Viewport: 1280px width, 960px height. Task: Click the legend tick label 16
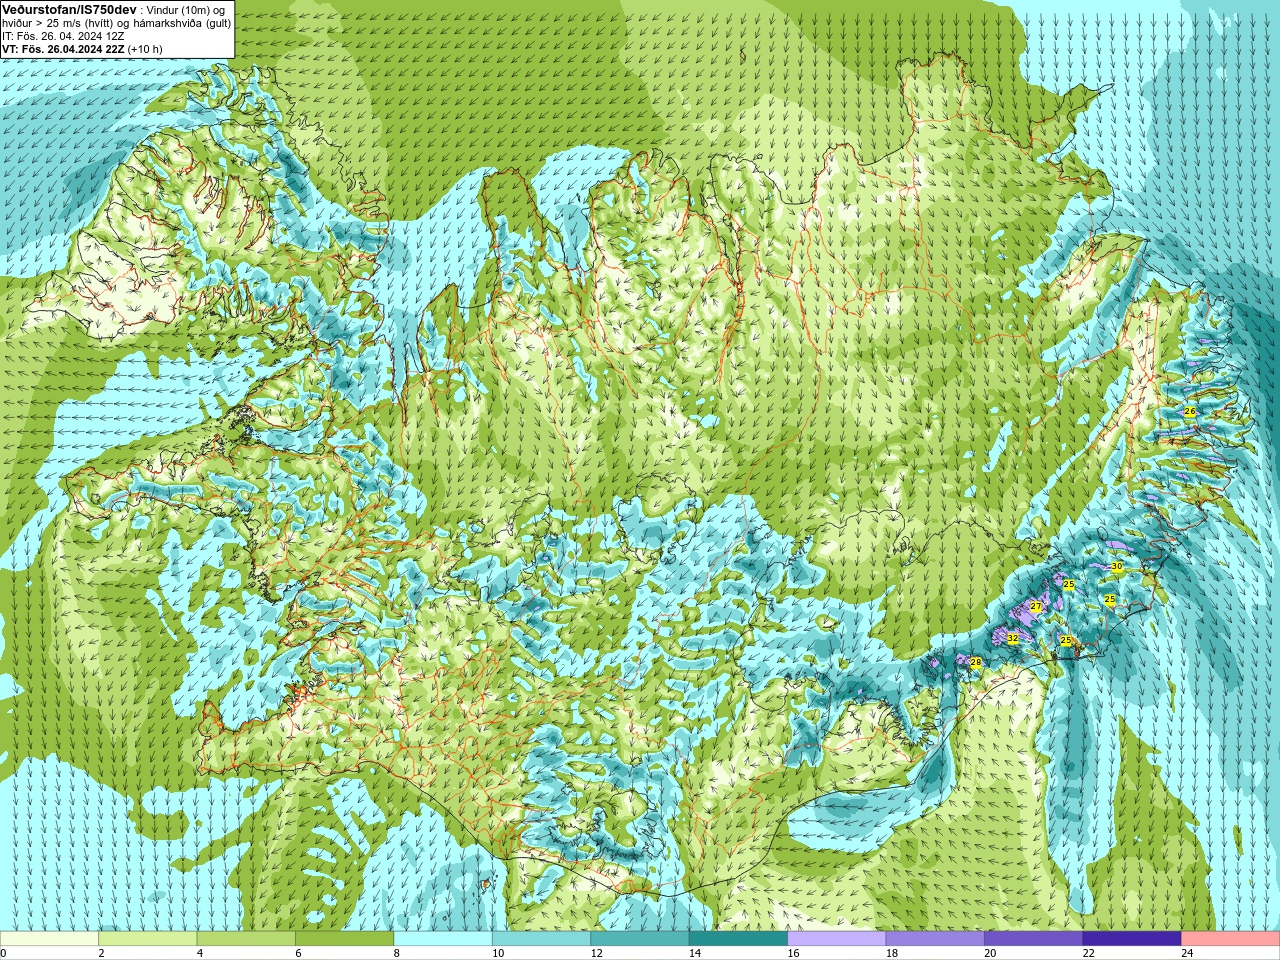pyautogui.click(x=793, y=953)
